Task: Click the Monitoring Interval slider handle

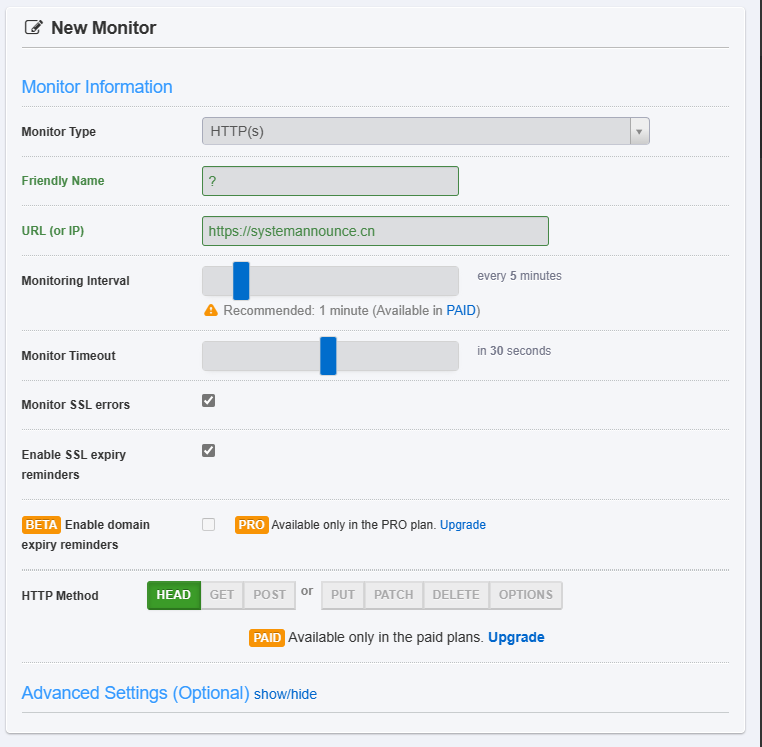Action: 241,281
